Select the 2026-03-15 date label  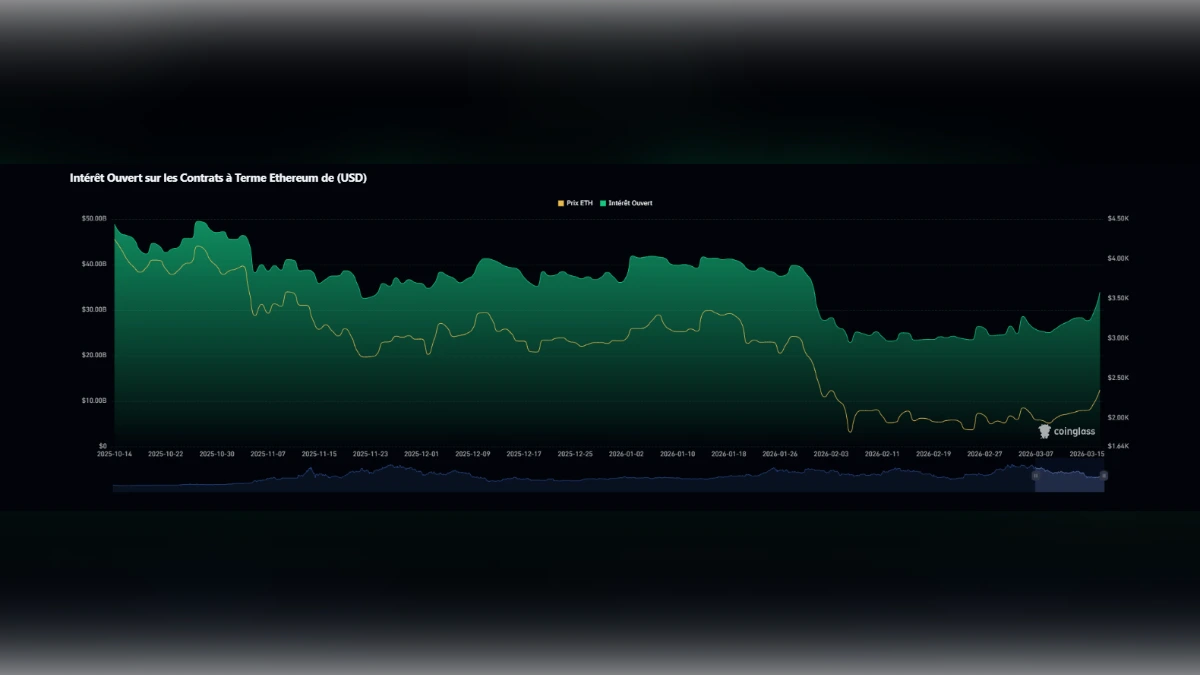coord(1088,451)
